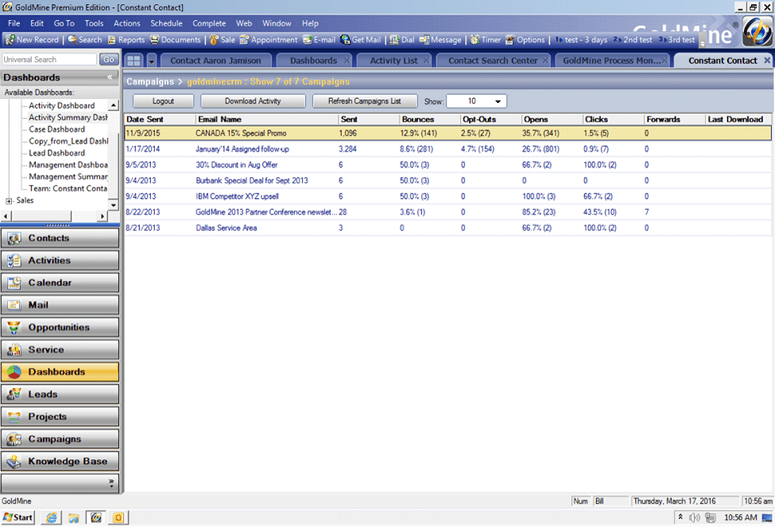Select the January'14 Assigned follow-up campaign

click(447, 149)
